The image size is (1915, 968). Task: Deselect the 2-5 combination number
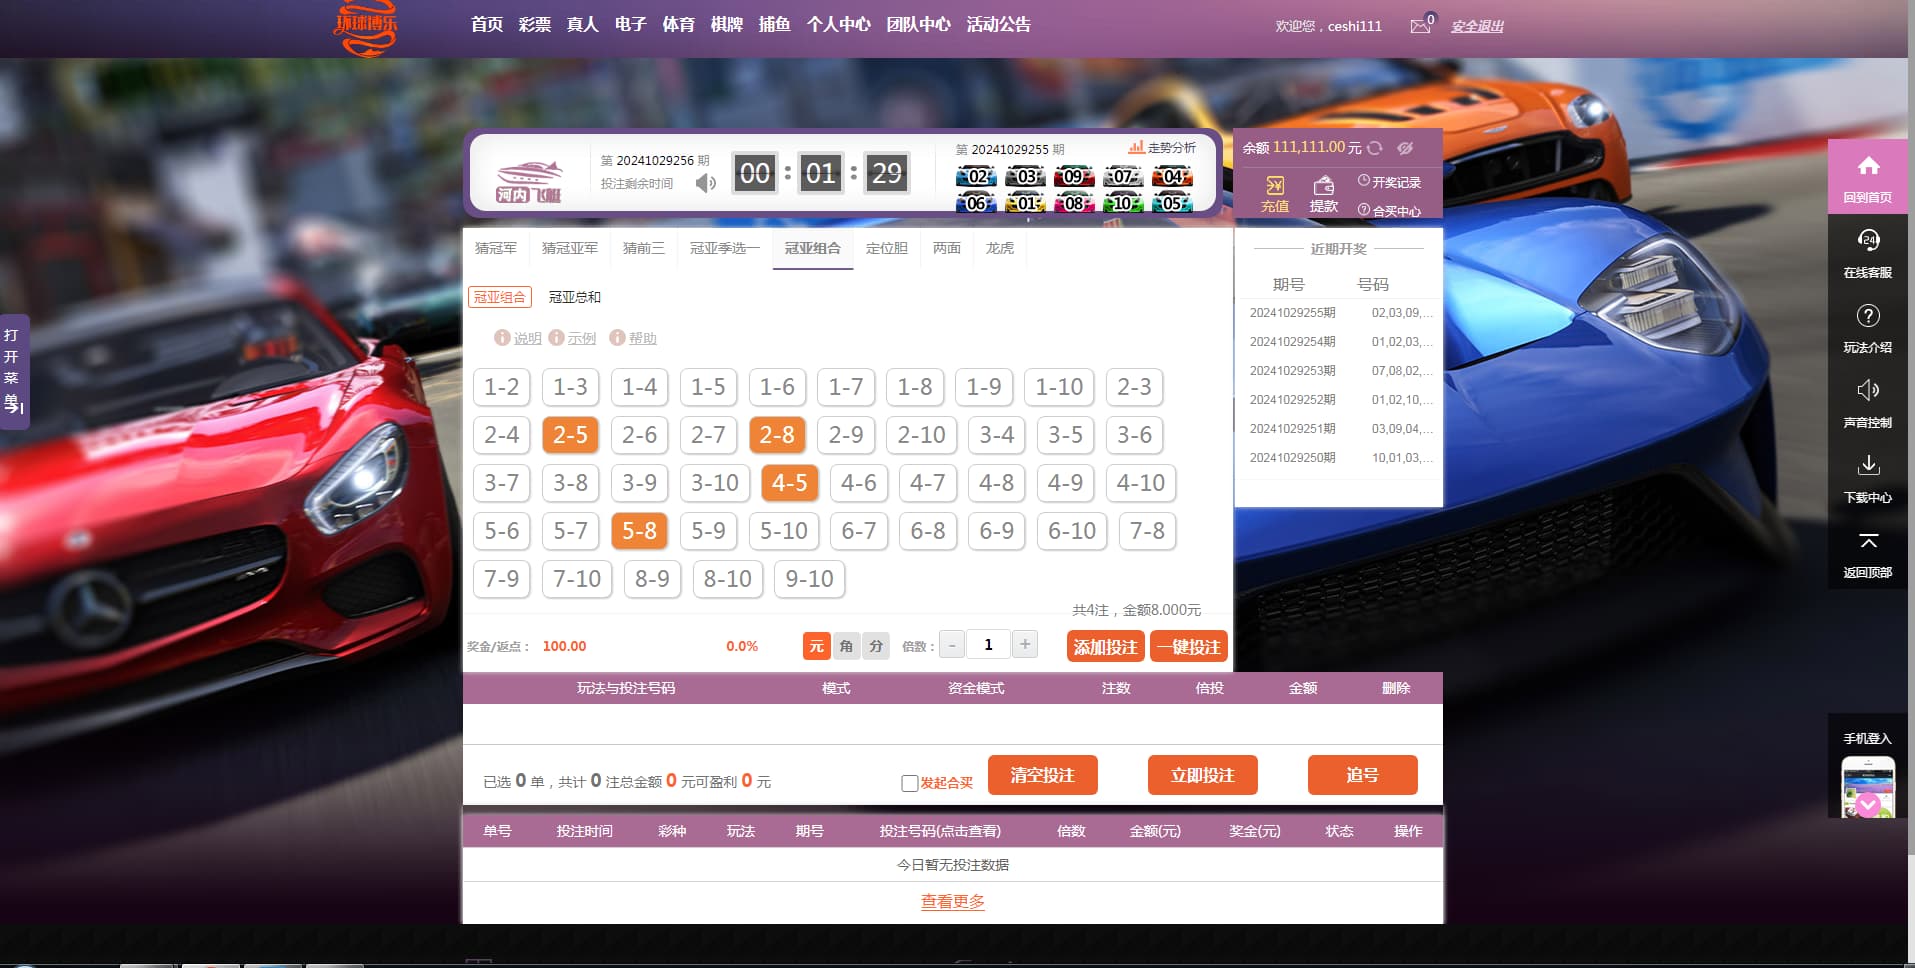point(570,435)
